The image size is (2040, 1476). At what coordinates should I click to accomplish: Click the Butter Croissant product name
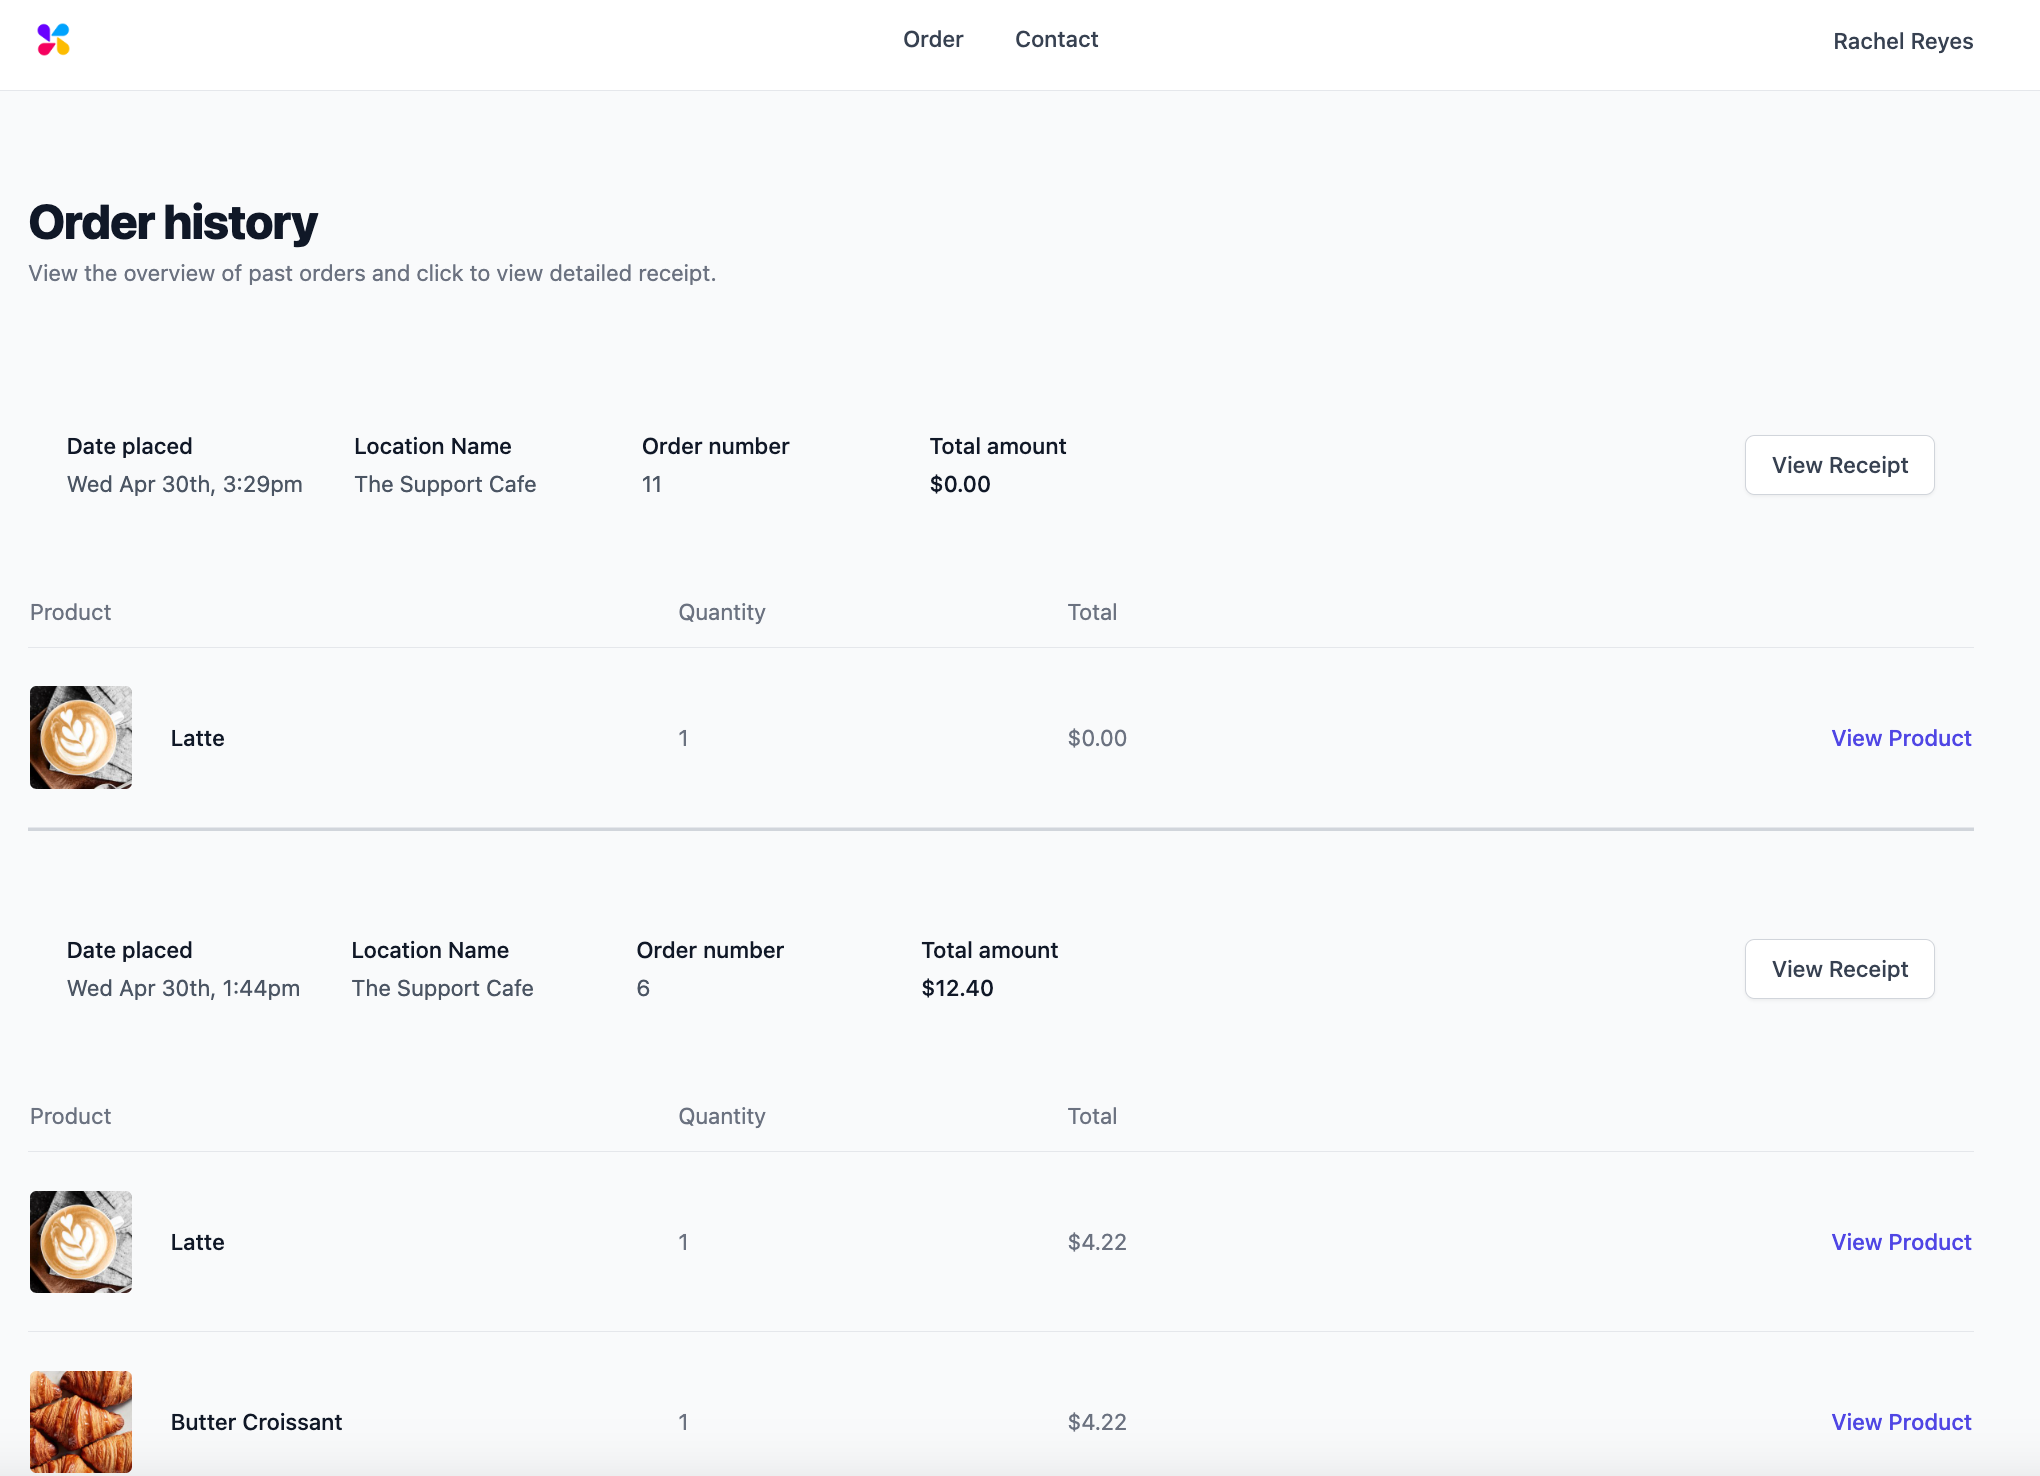(256, 1422)
